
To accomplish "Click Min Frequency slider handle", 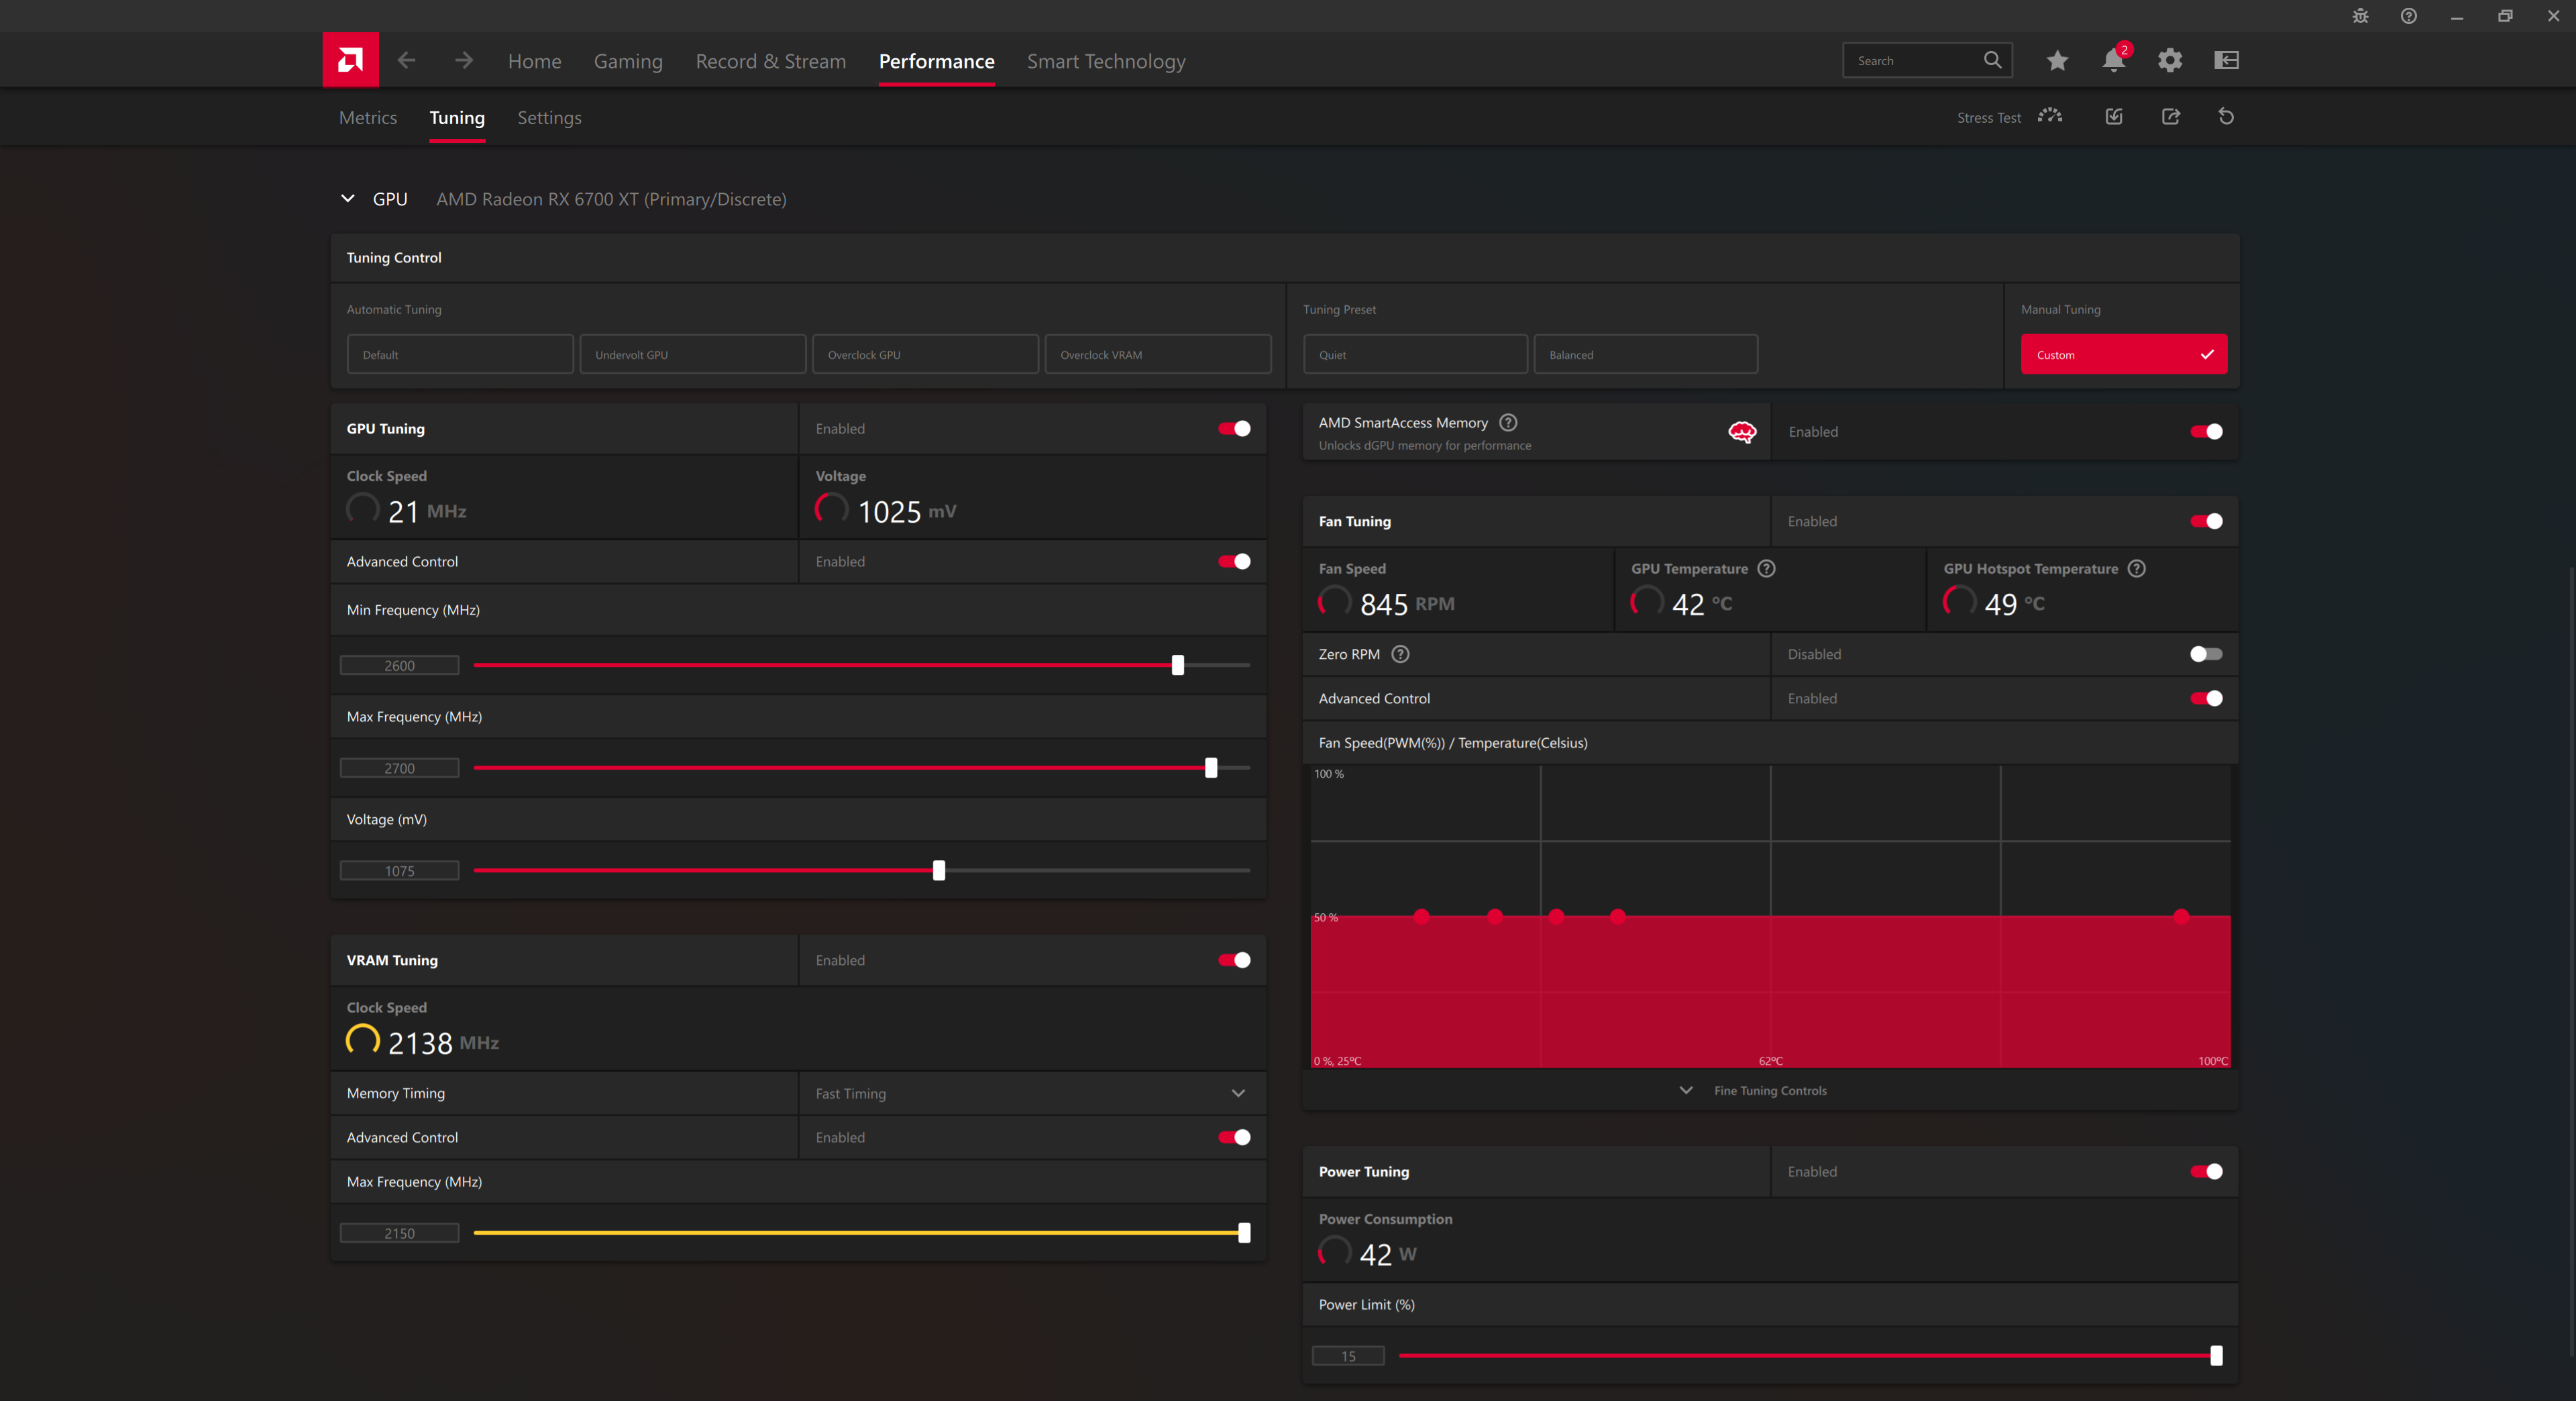I will [1177, 665].
